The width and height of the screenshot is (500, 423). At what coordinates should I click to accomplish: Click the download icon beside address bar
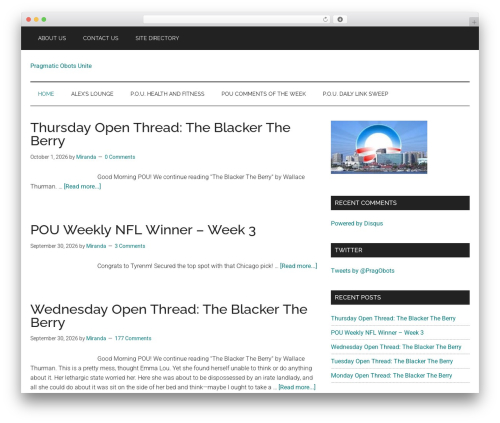coord(340,19)
